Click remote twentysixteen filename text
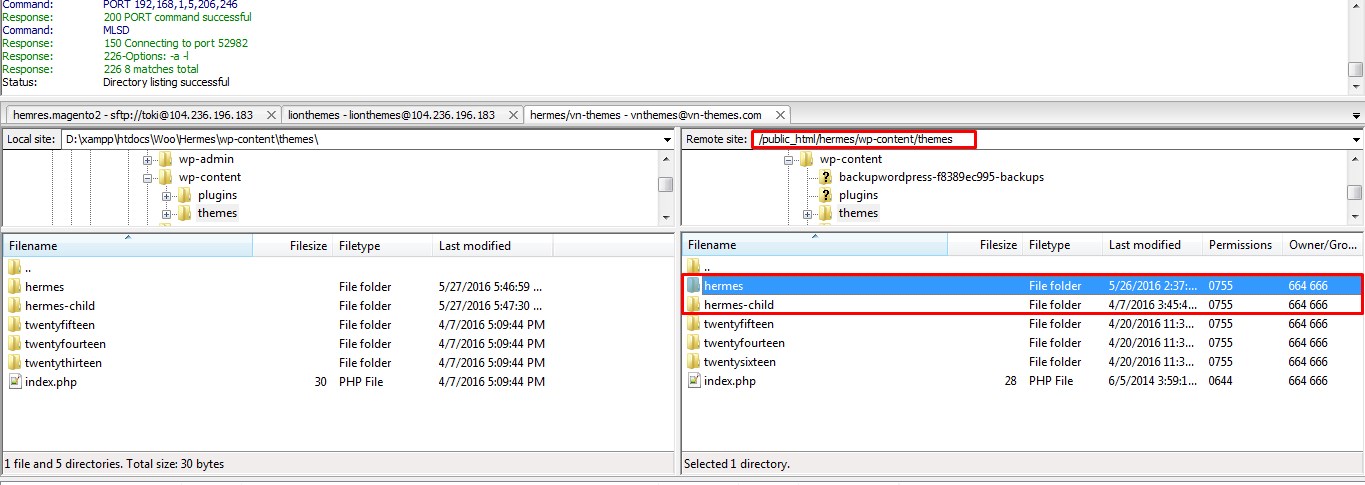The height and width of the screenshot is (485, 1365). [x=739, y=362]
